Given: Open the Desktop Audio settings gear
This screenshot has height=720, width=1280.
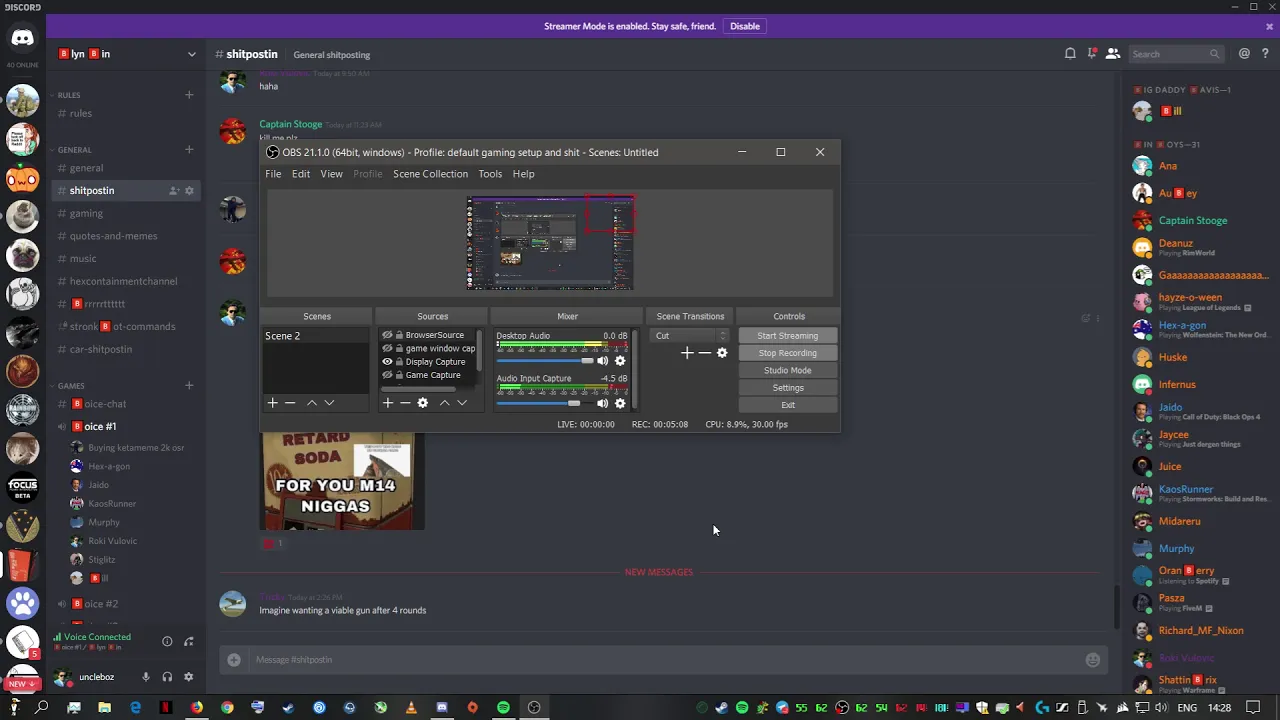Looking at the screenshot, I should [620, 361].
